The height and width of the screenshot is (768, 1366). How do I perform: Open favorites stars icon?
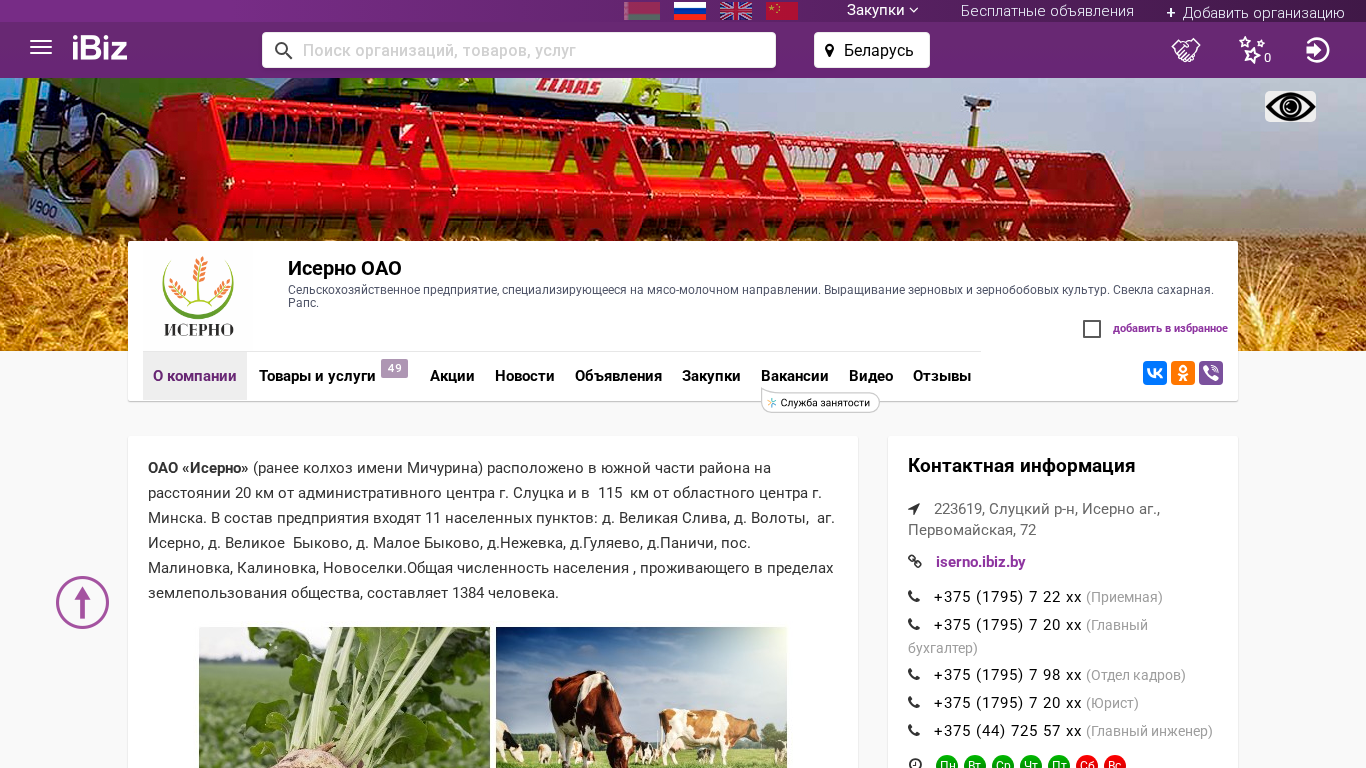(1253, 50)
